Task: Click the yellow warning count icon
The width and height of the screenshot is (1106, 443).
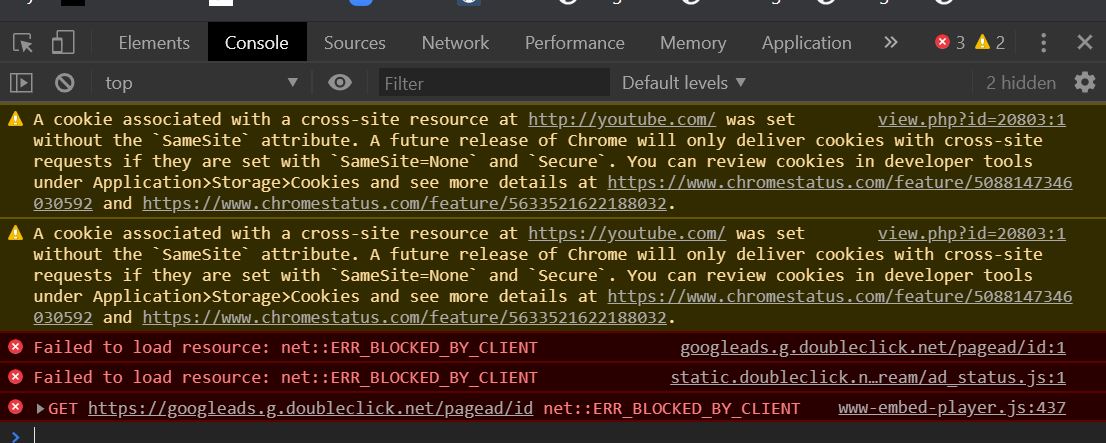Action: (x=982, y=42)
